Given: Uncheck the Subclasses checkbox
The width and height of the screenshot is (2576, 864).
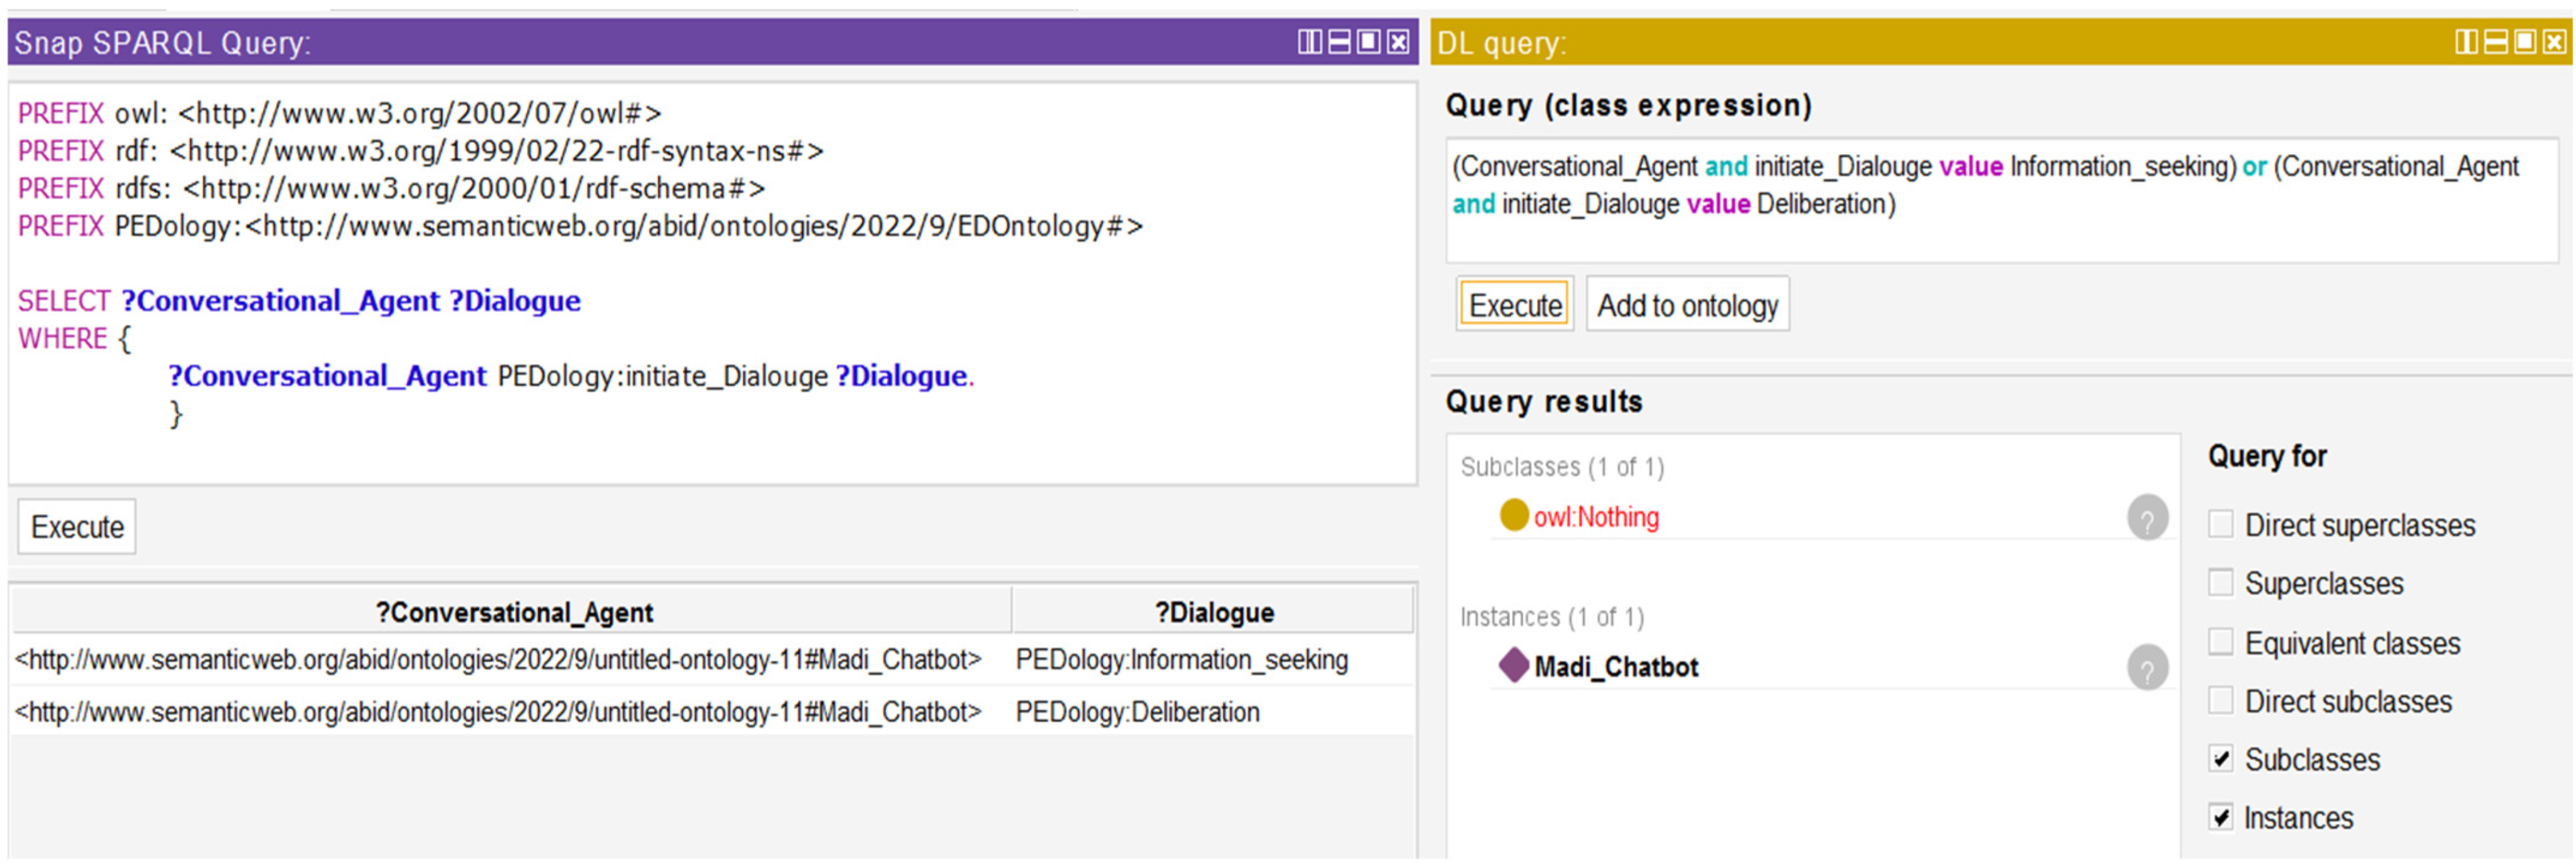Looking at the screenshot, I should click(2220, 759).
